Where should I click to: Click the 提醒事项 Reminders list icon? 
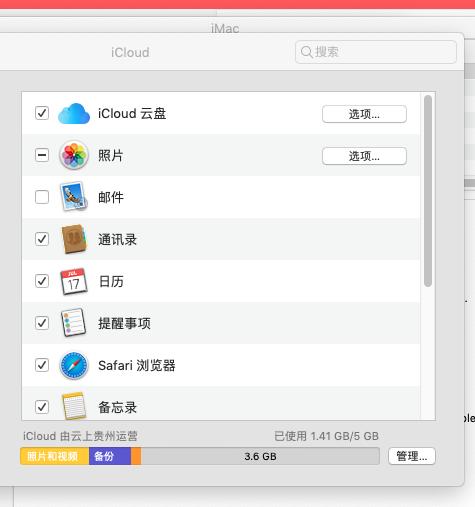pos(74,323)
